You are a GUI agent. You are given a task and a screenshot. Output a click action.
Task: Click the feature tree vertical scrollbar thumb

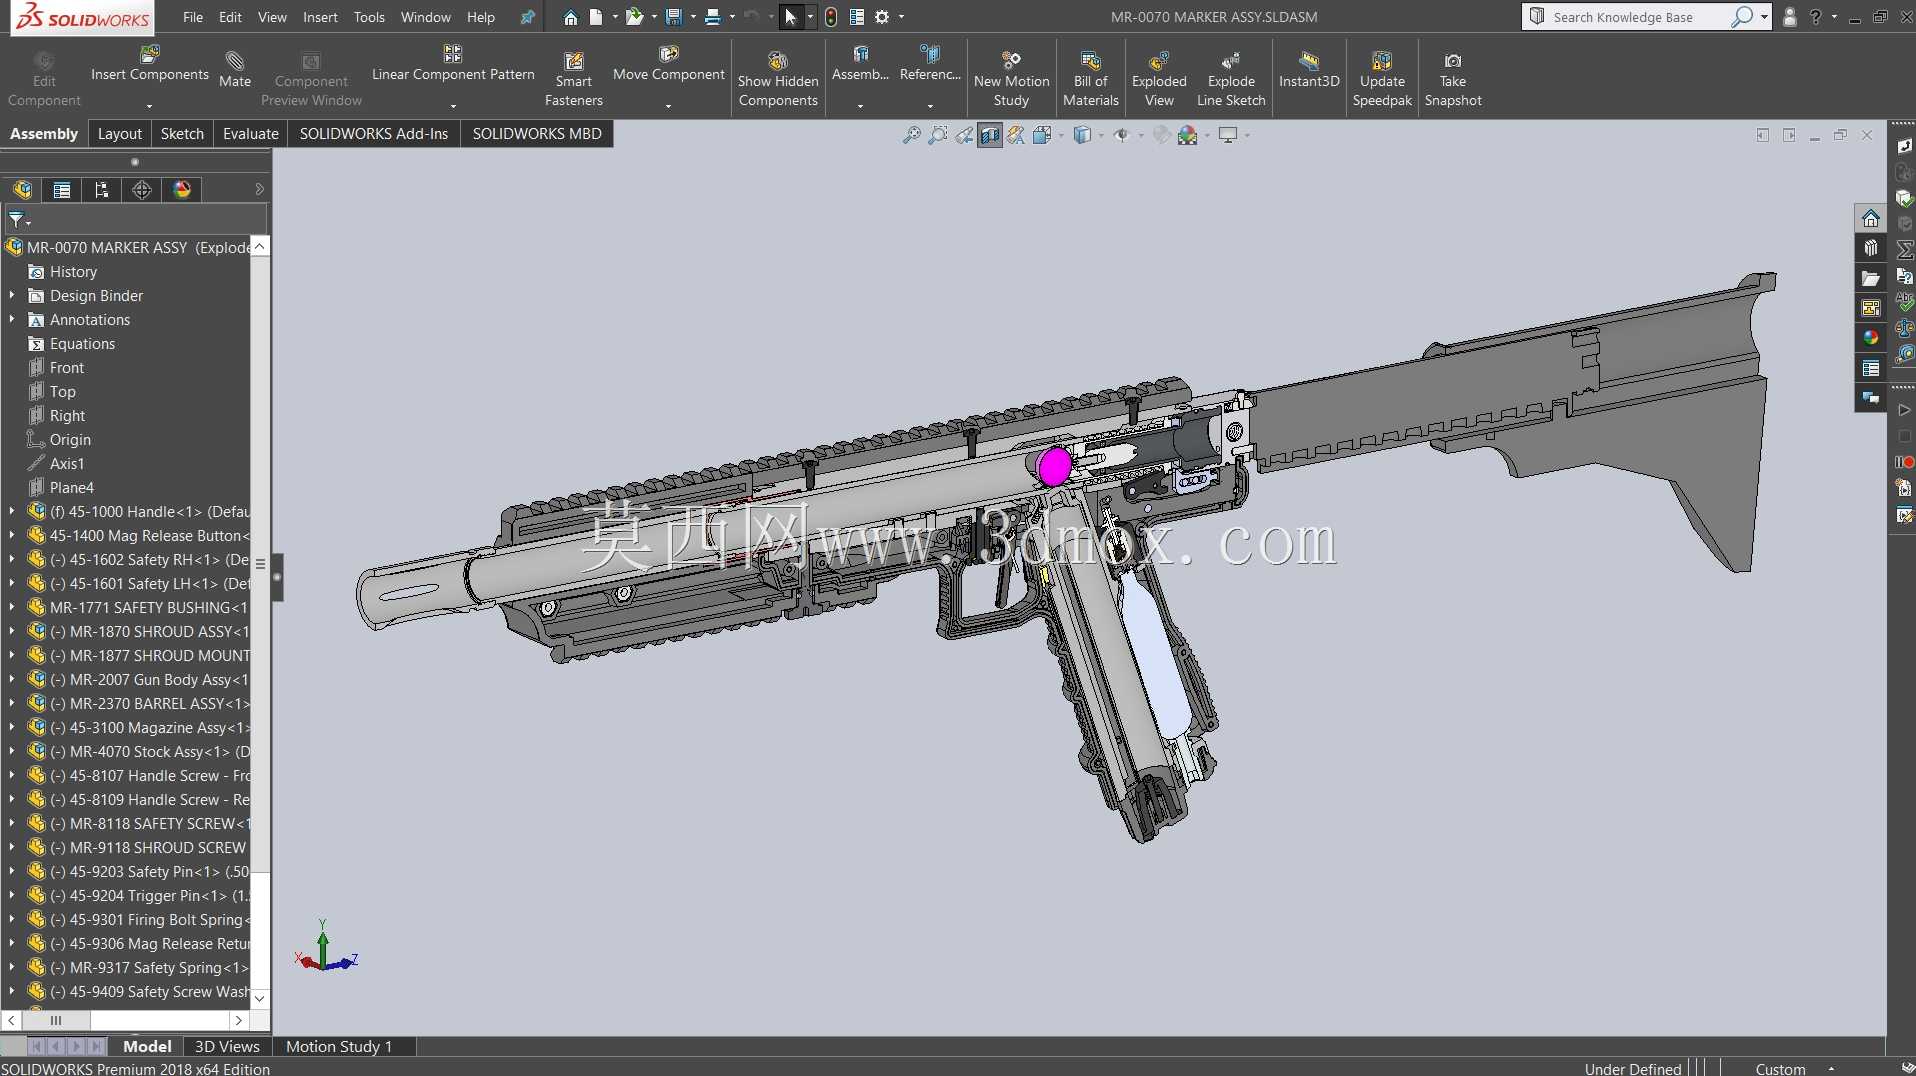(x=260, y=563)
